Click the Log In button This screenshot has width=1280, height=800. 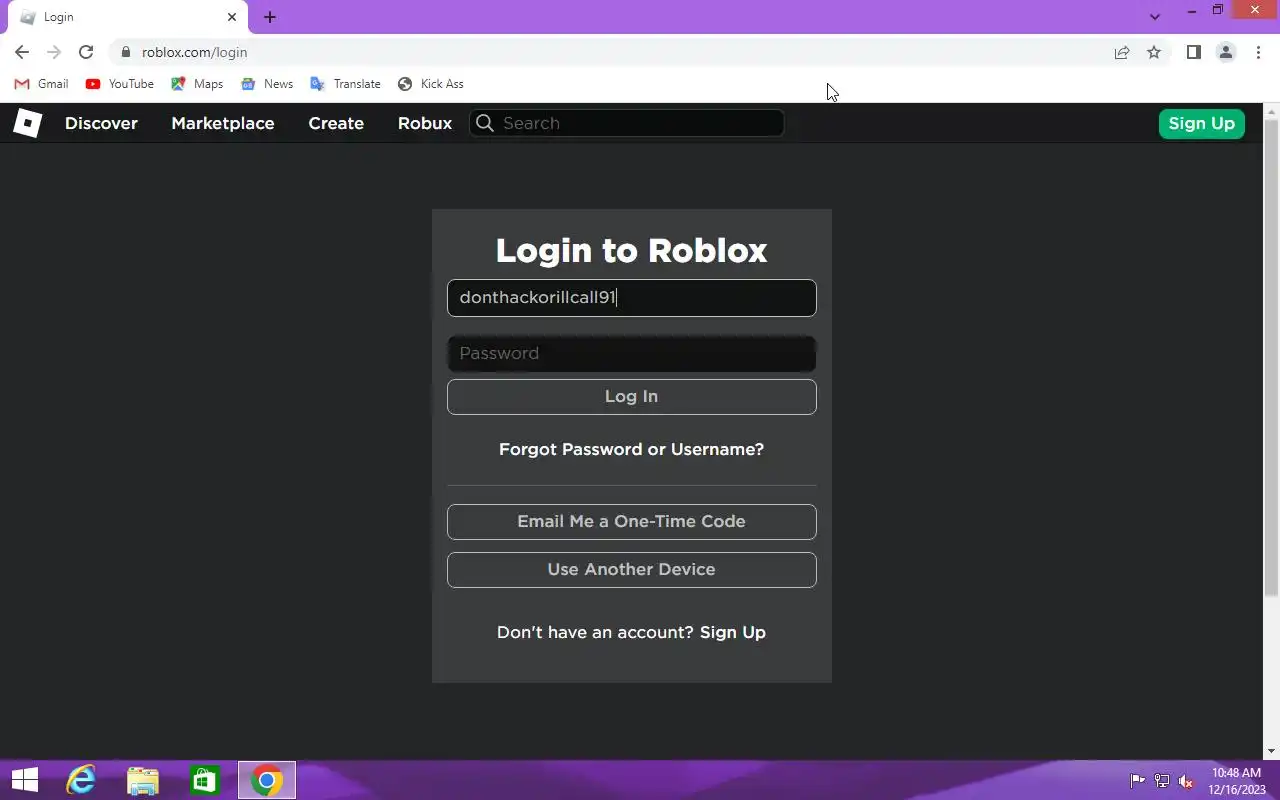631,397
